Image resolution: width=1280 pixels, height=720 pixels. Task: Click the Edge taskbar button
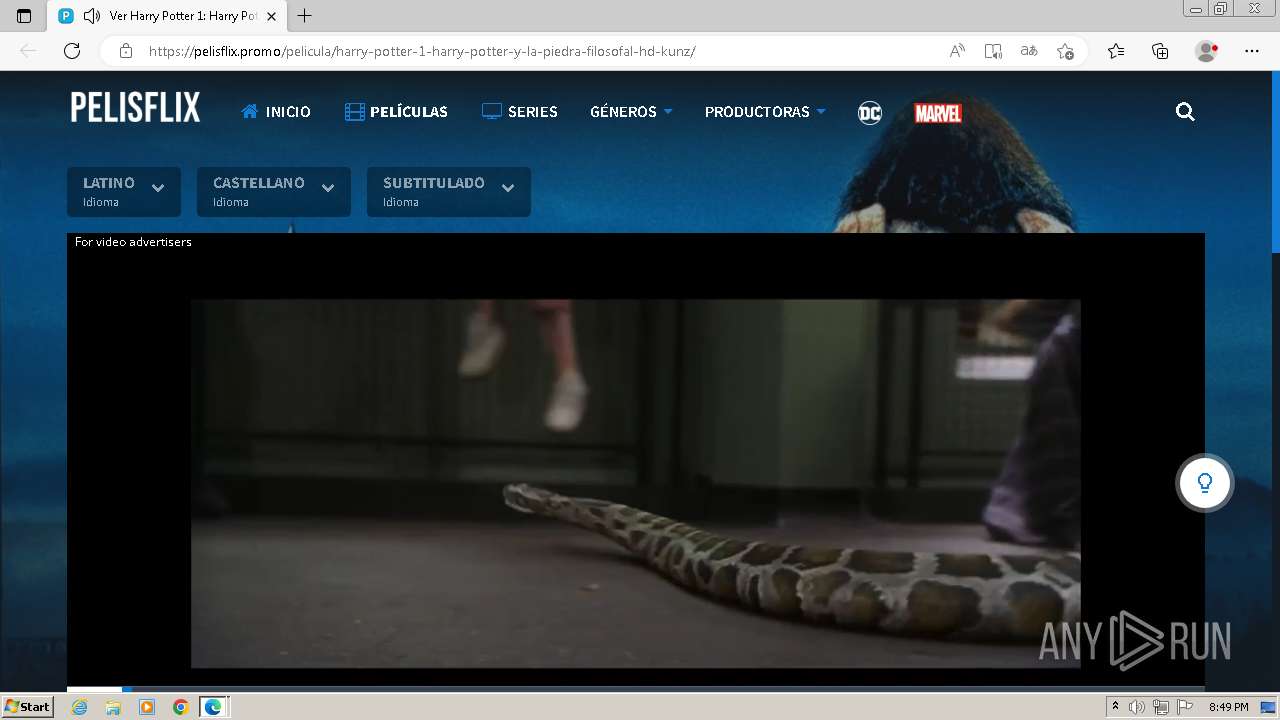(x=214, y=707)
